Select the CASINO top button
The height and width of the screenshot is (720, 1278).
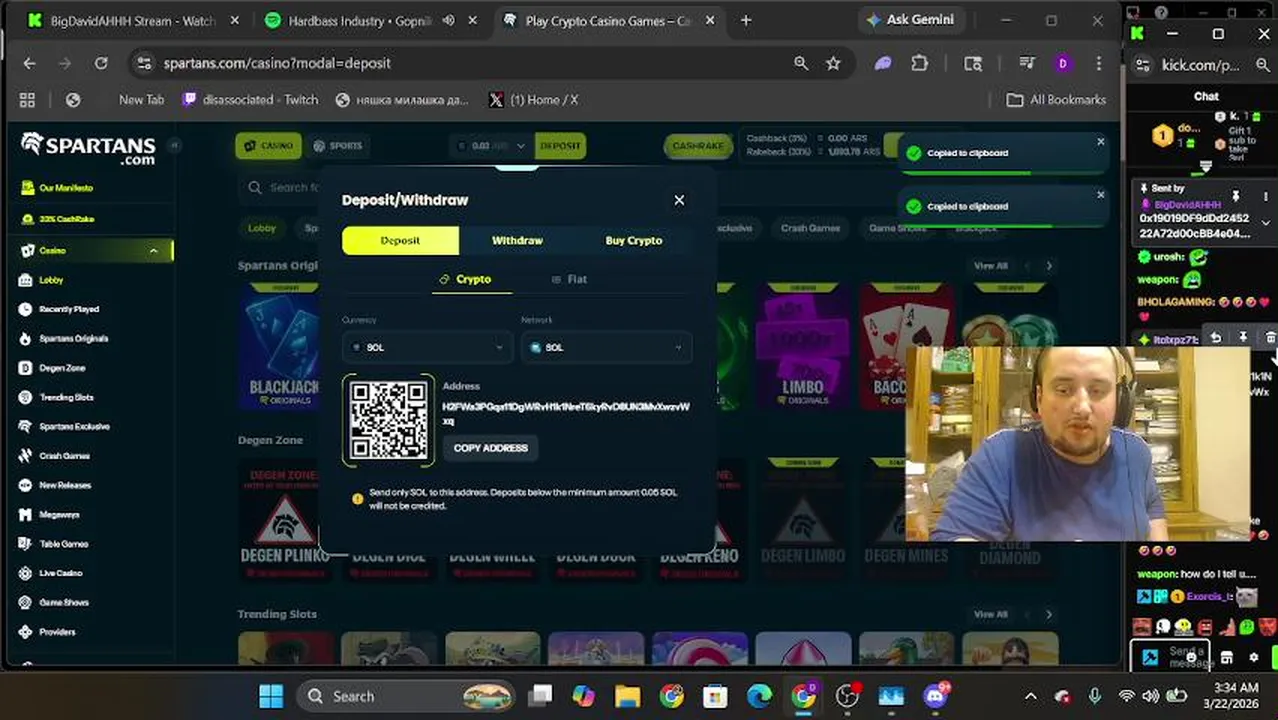(x=268, y=146)
